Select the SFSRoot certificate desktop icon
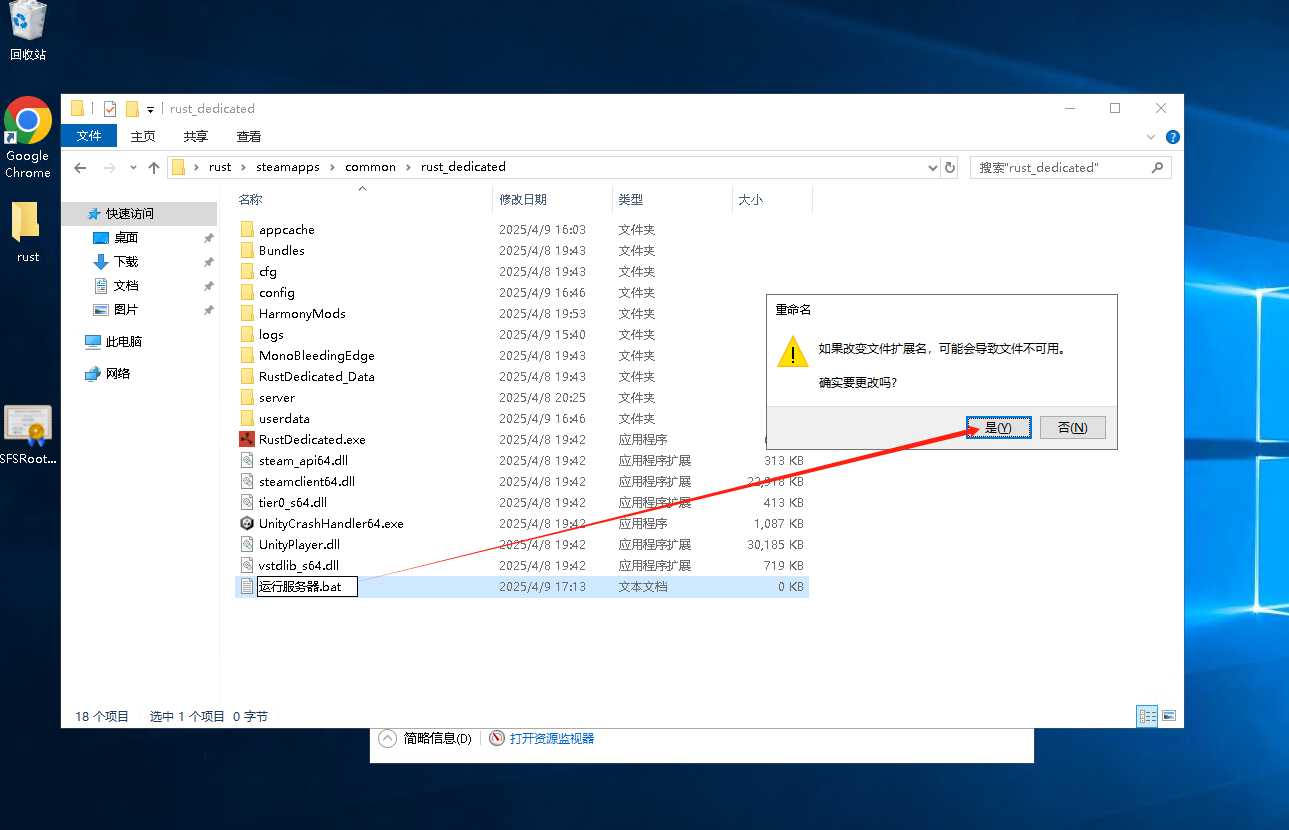1289x830 pixels. [27, 436]
